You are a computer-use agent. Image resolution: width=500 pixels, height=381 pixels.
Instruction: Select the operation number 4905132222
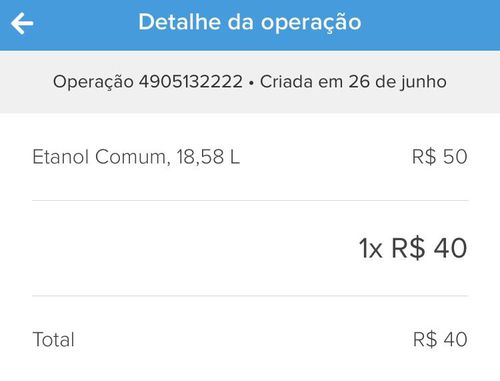coord(191,82)
